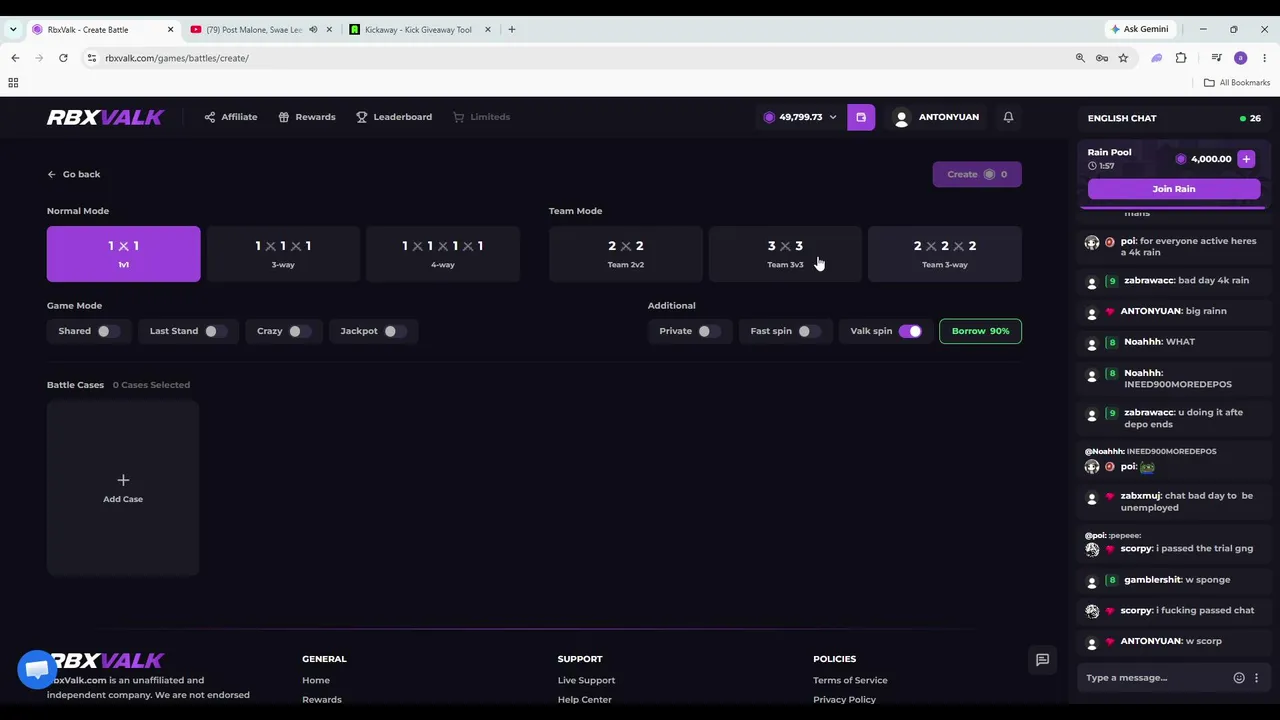
Task: Close the Kickaway Giveaway Tool tab
Action: tap(488, 30)
